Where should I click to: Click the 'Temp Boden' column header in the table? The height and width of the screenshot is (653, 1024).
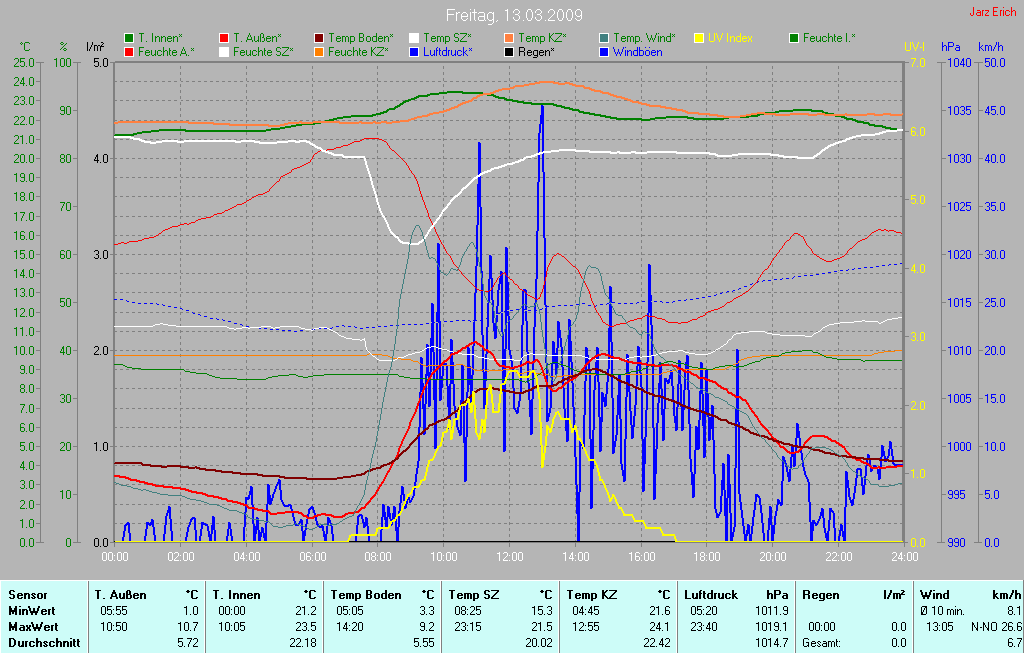366,595
